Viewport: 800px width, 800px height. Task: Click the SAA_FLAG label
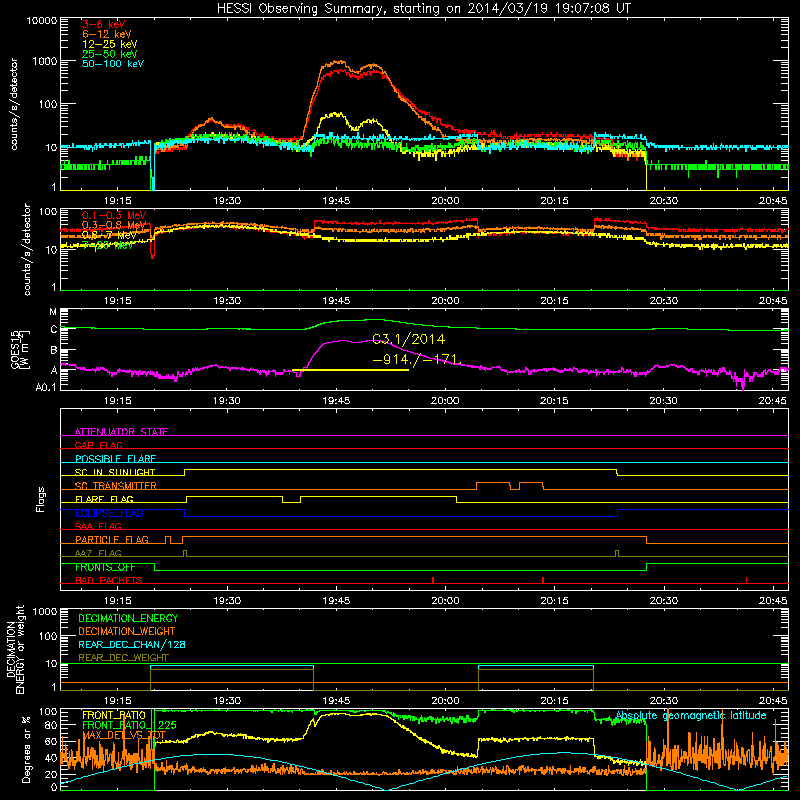coord(98,526)
